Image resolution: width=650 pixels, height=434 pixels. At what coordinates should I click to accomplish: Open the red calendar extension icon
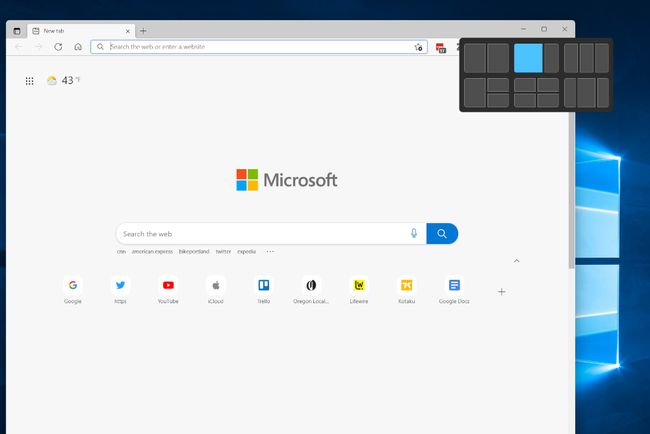pos(441,48)
